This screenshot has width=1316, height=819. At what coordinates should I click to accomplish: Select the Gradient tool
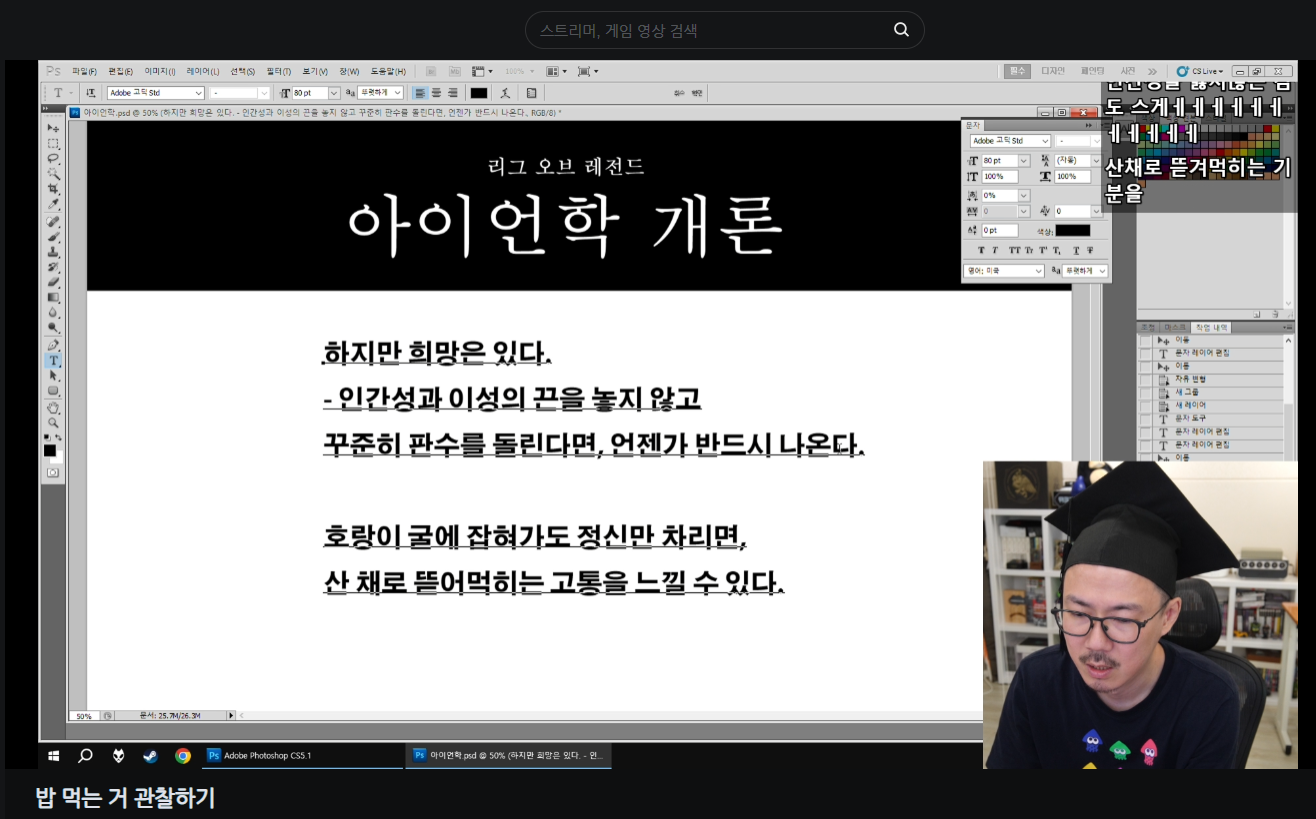(53, 297)
